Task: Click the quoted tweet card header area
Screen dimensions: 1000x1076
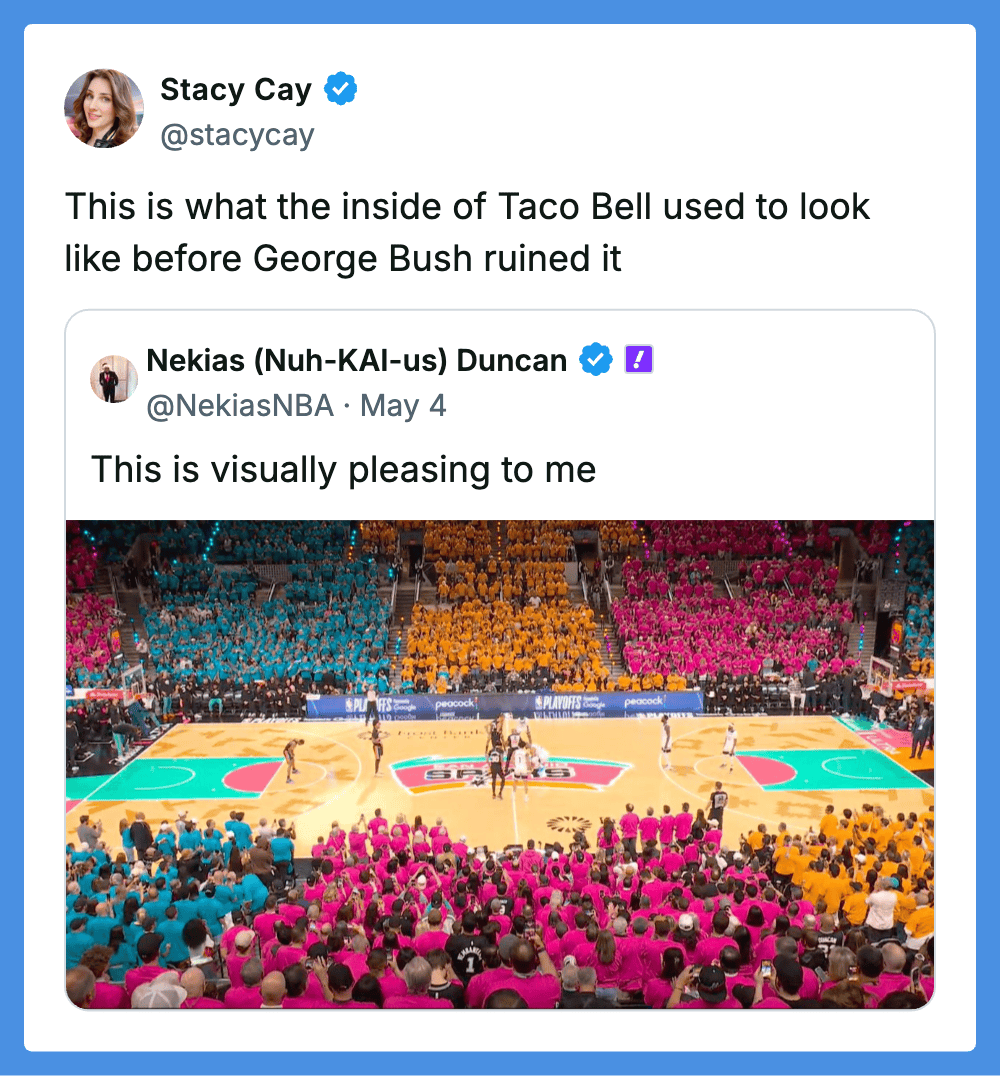Action: [x=500, y=382]
